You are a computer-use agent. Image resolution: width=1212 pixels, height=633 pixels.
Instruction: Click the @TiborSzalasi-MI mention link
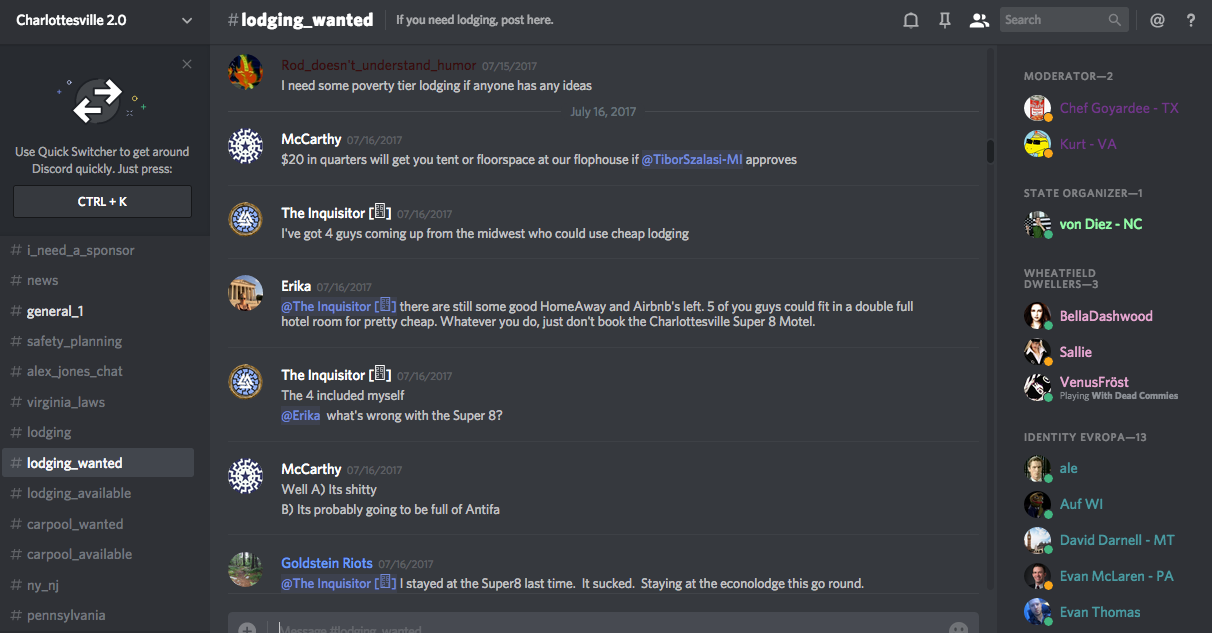pos(692,159)
